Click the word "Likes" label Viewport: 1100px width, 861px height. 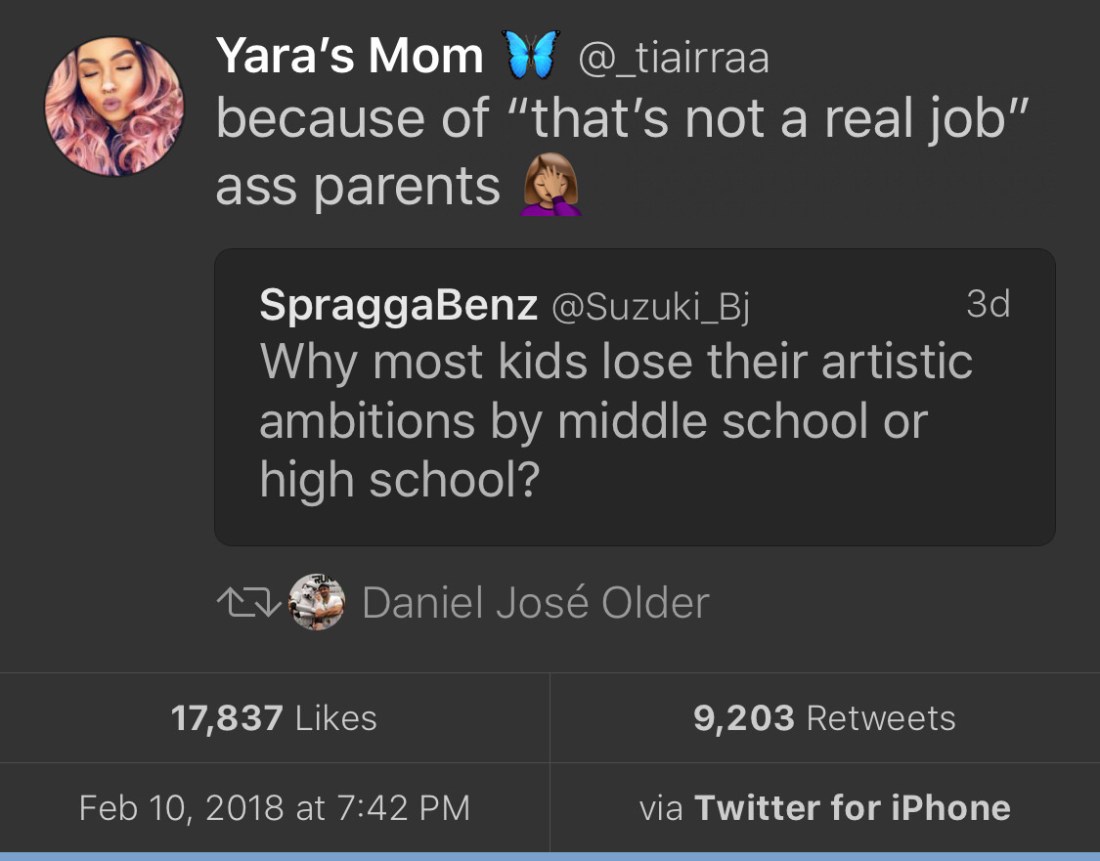pyautogui.click(x=335, y=718)
